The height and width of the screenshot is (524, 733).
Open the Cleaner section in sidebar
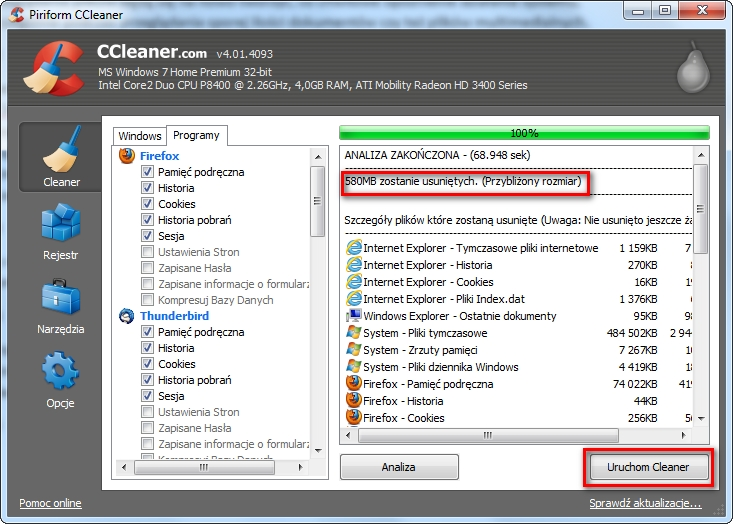(61, 157)
